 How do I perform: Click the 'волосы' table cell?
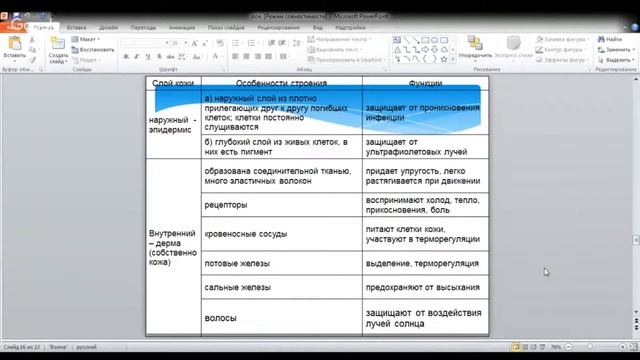tap(282, 318)
